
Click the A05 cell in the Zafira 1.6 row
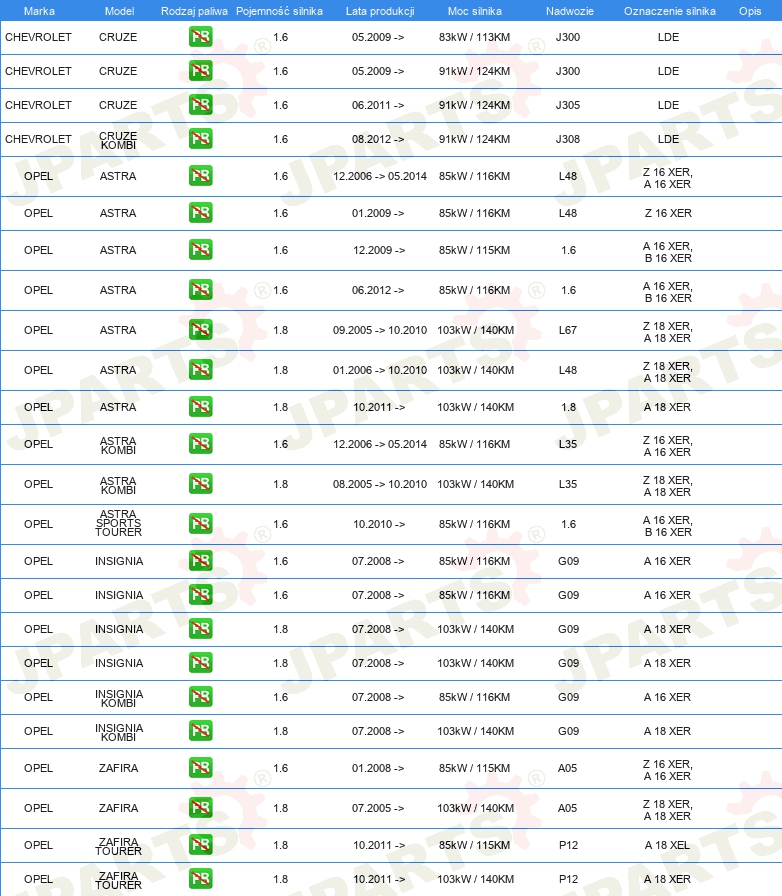568,768
